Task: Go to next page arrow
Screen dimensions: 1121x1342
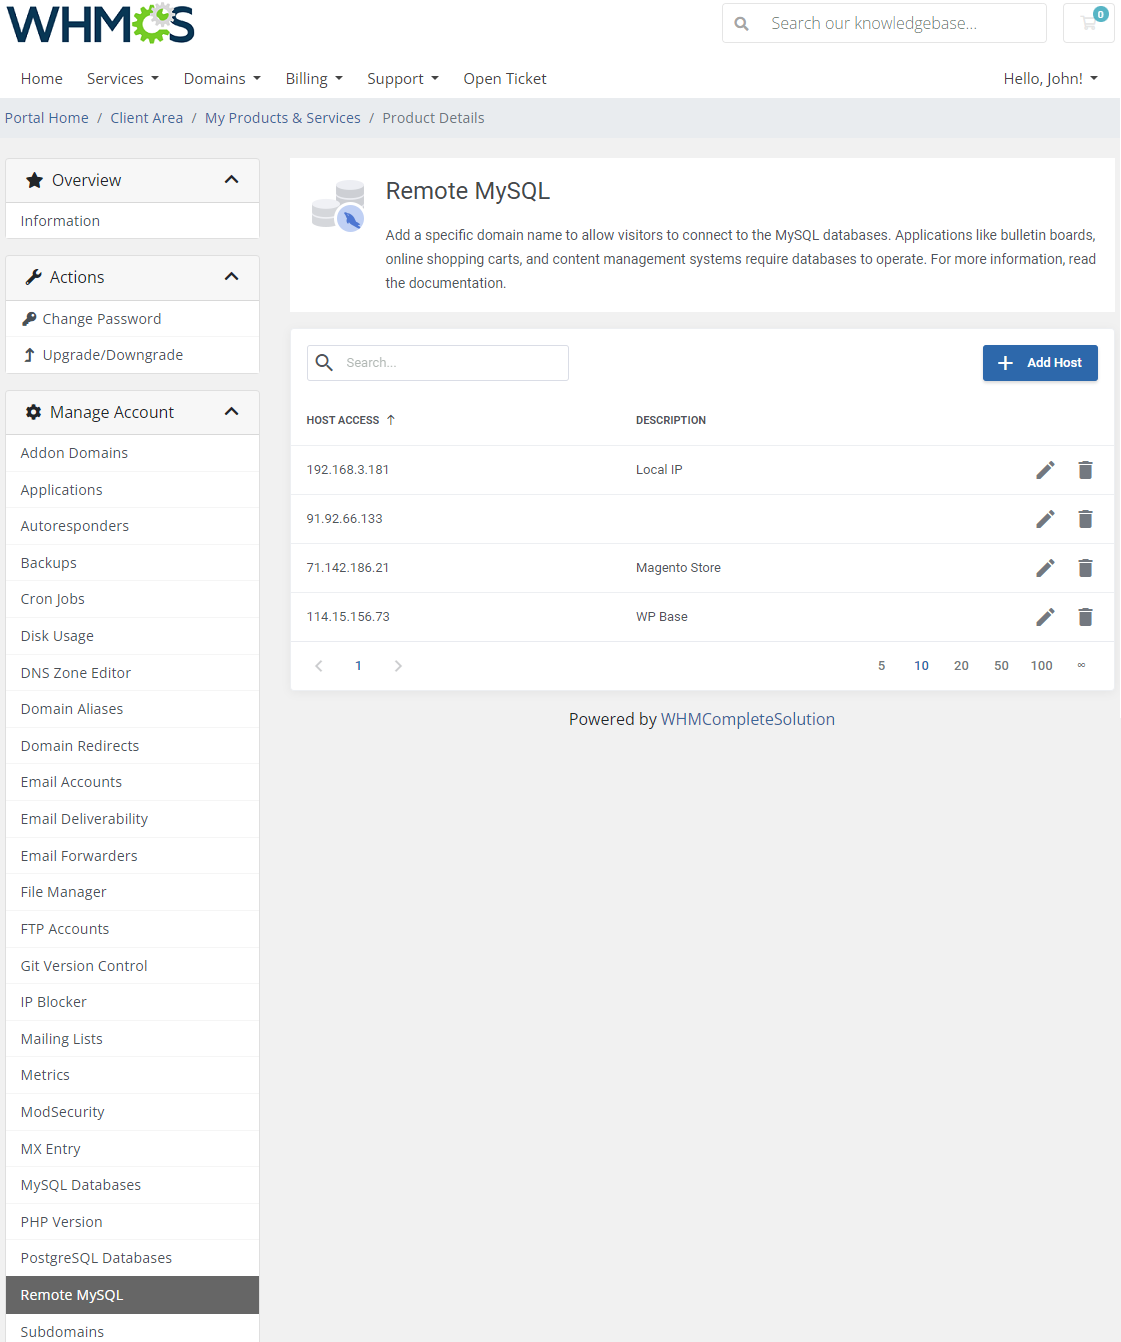Action: click(398, 666)
